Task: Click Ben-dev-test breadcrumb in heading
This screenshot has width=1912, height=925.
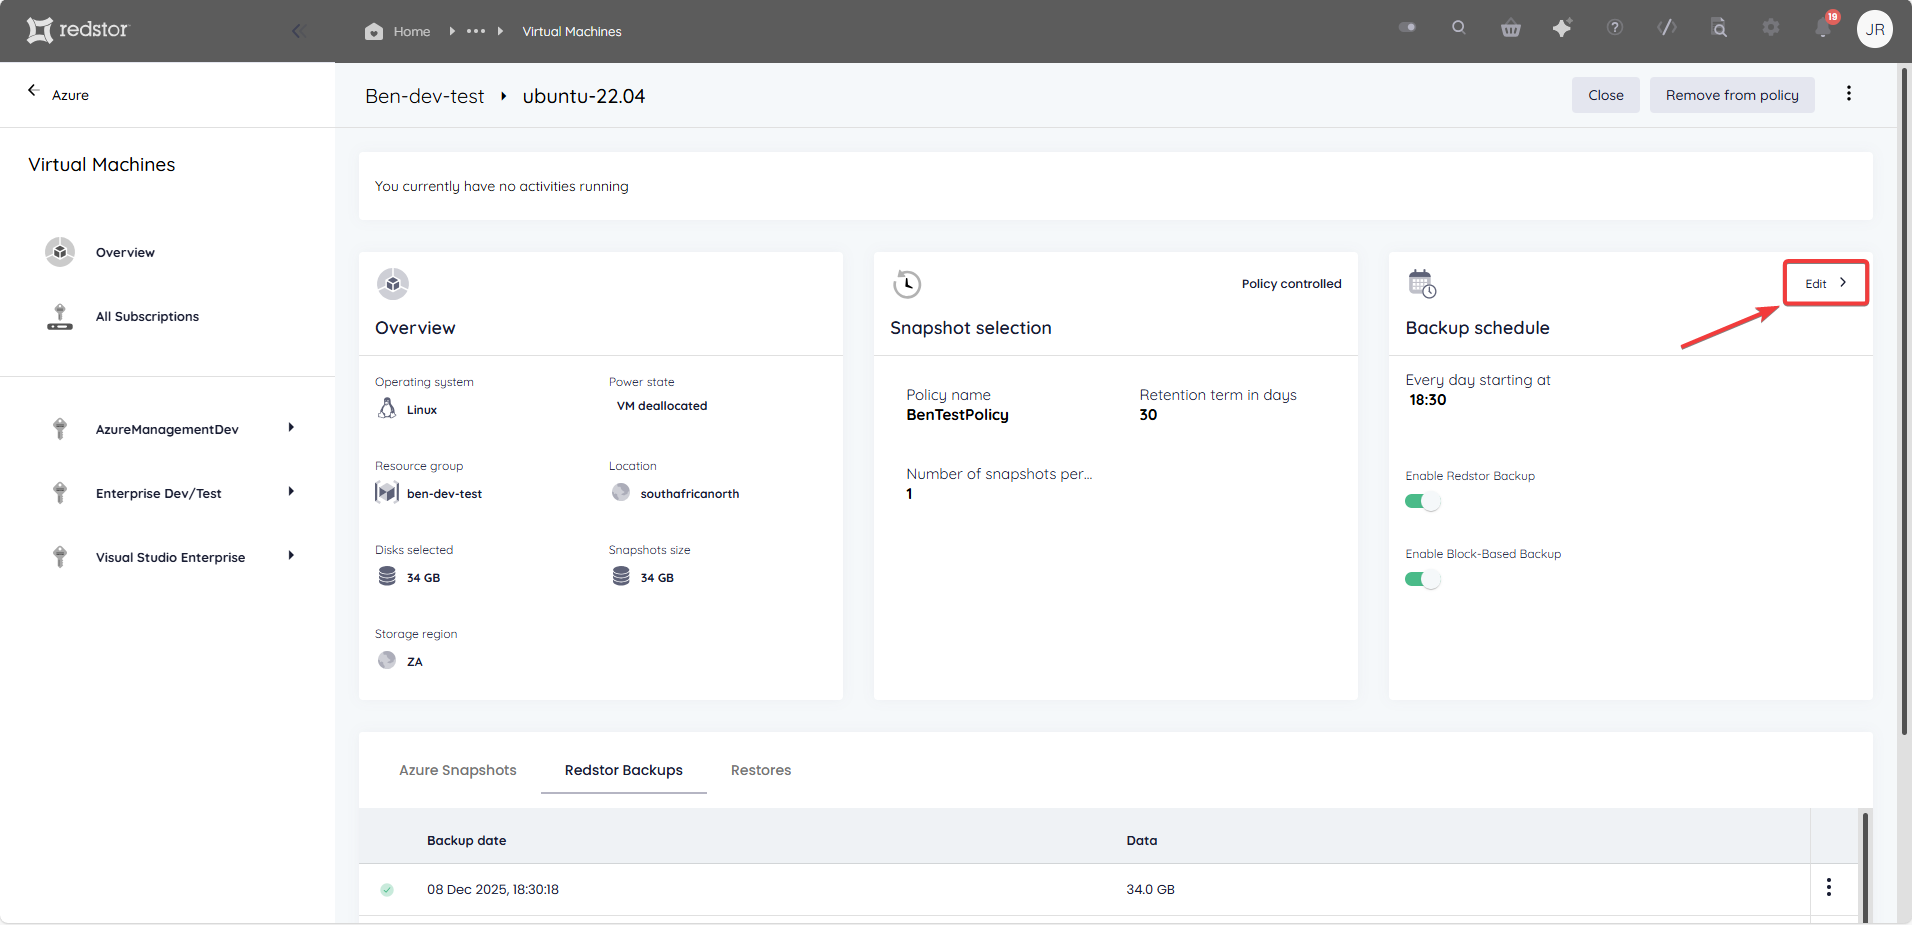Action: (x=425, y=96)
